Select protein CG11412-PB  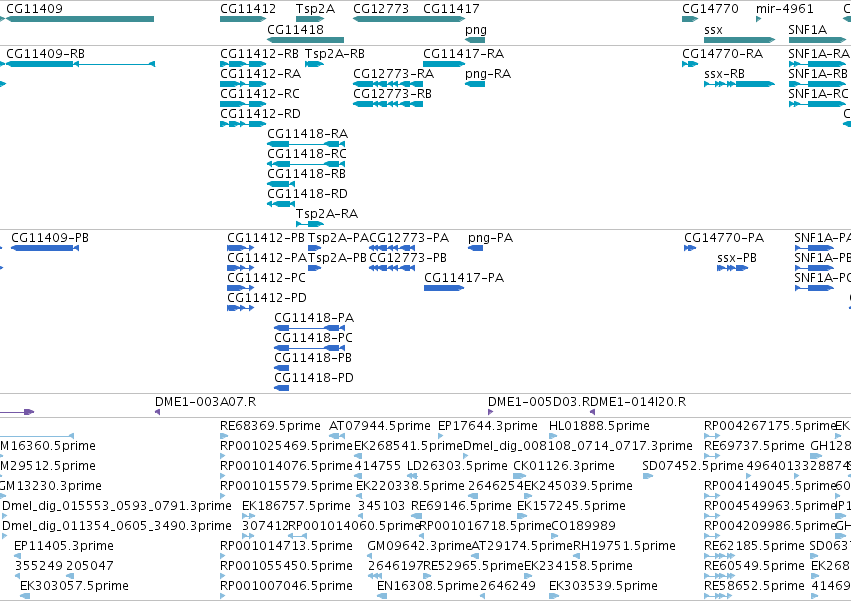click(266, 238)
